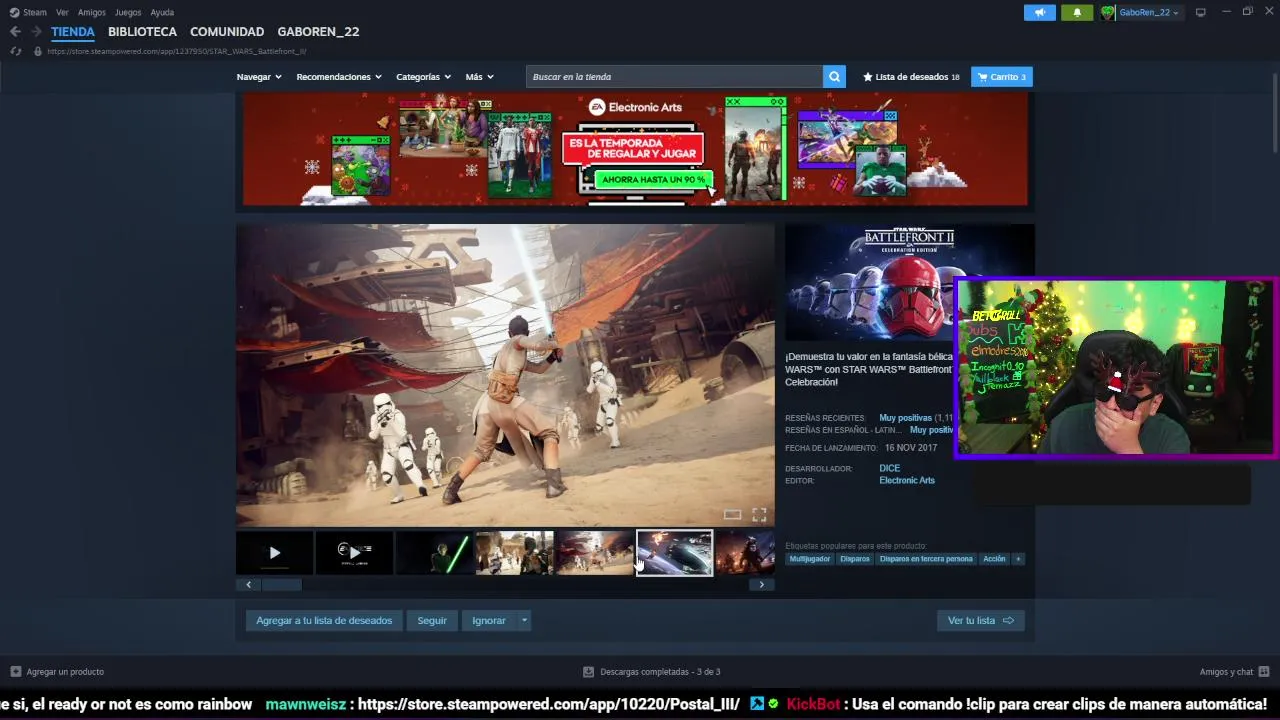This screenshot has width=1280, height=720.
Task: Select the Multijugador tag
Action: click(x=810, y=559)
